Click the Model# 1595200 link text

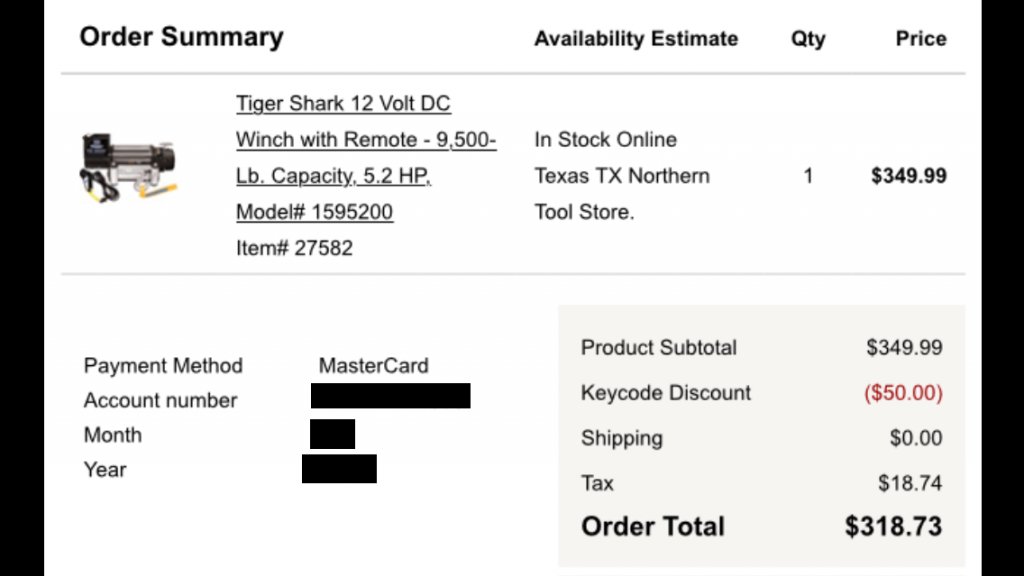(x=314, y=212)
